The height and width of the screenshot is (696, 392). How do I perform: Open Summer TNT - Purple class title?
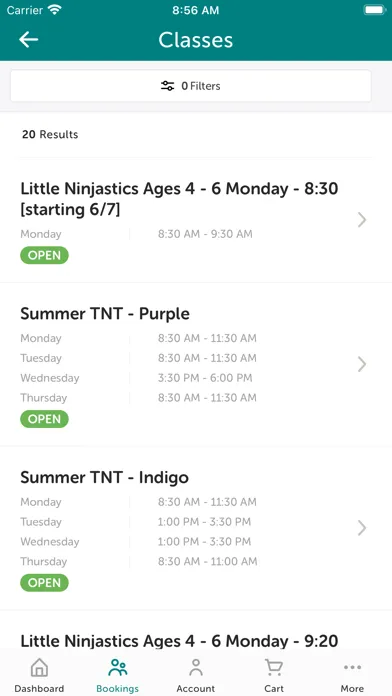click(105, 314)
